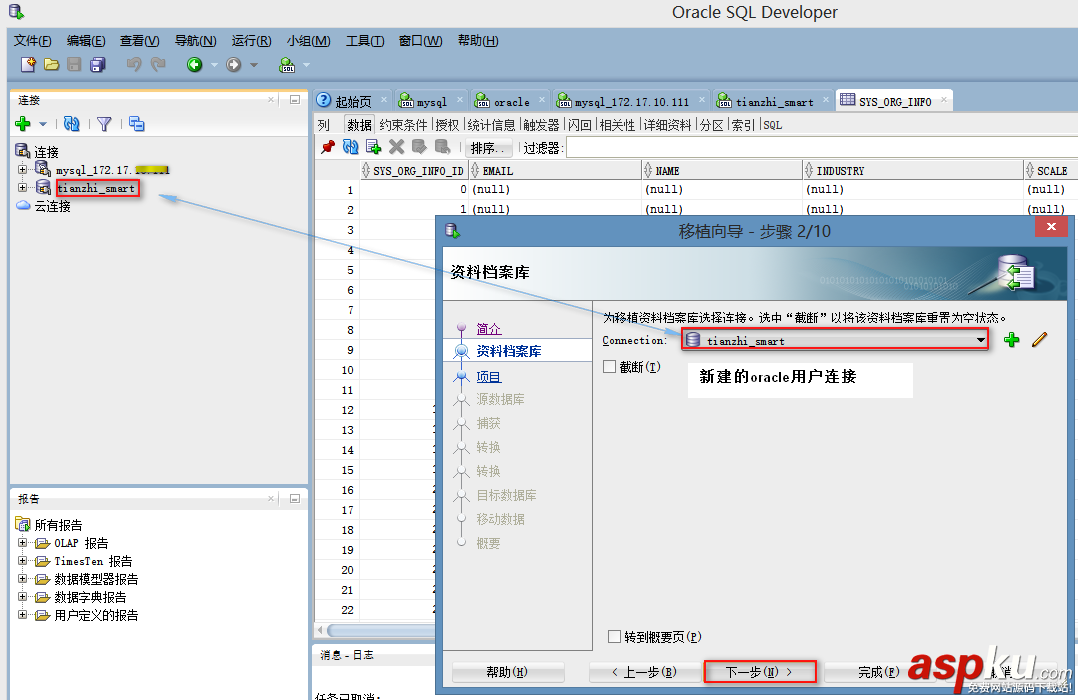Click the Undo arrow icon
Image resolution: width=1078 pixels, height=700 pixels.
pyautogui.click(x=134, y=65)
